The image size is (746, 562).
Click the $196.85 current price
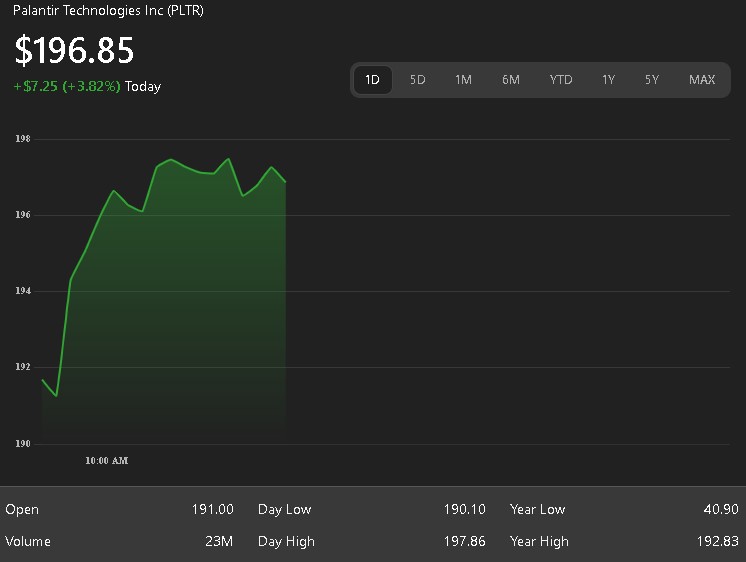[x=74, y=51]
